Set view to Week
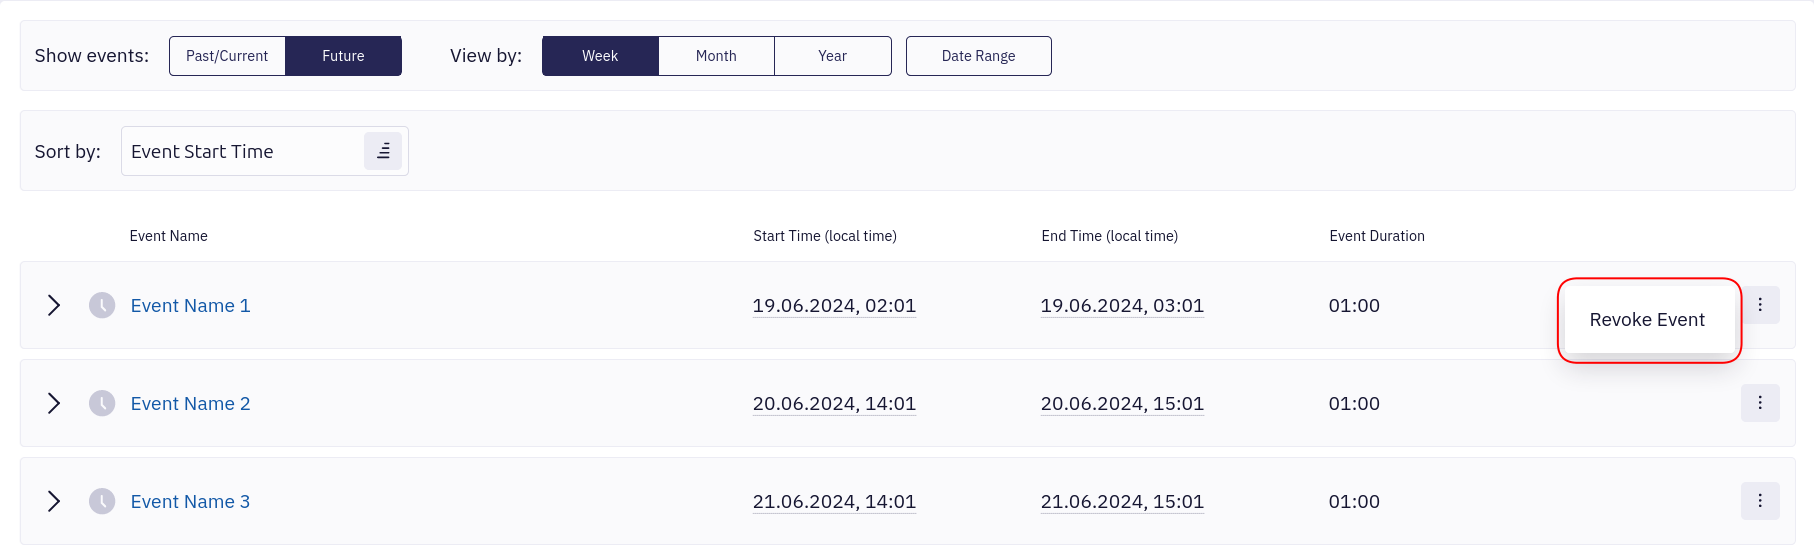This screenshot has width=1814, height=548. (x=600, y=56)
